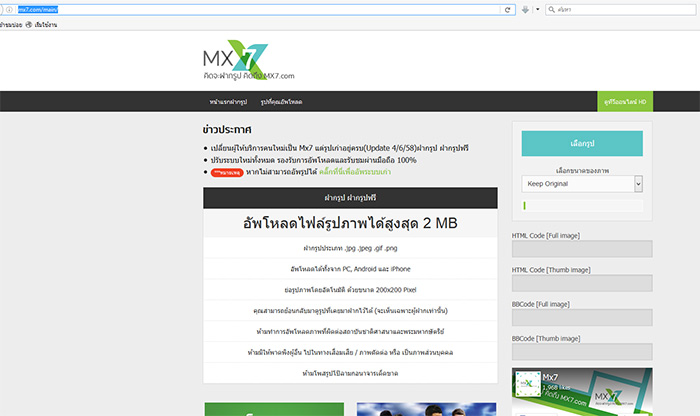Click the magnifier icon in search box

[551, 9]
